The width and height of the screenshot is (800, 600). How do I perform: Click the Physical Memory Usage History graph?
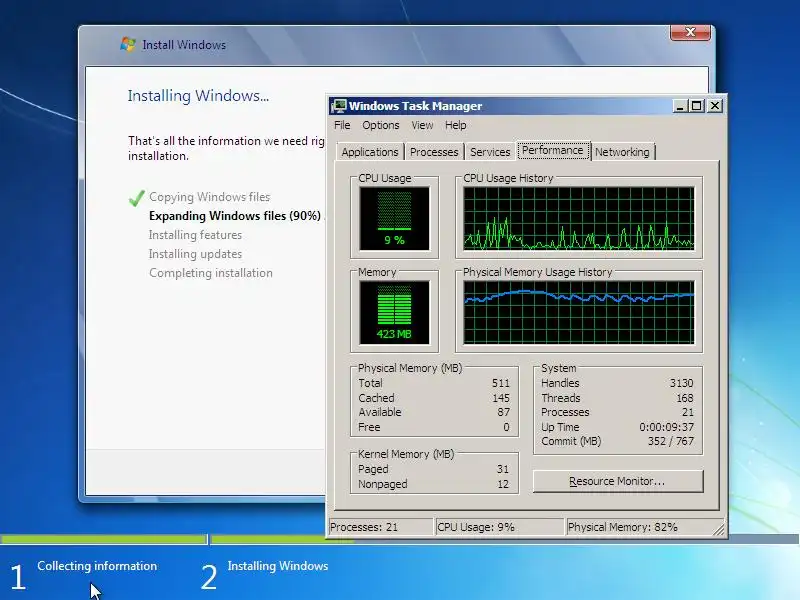click(x=579, y=313)
